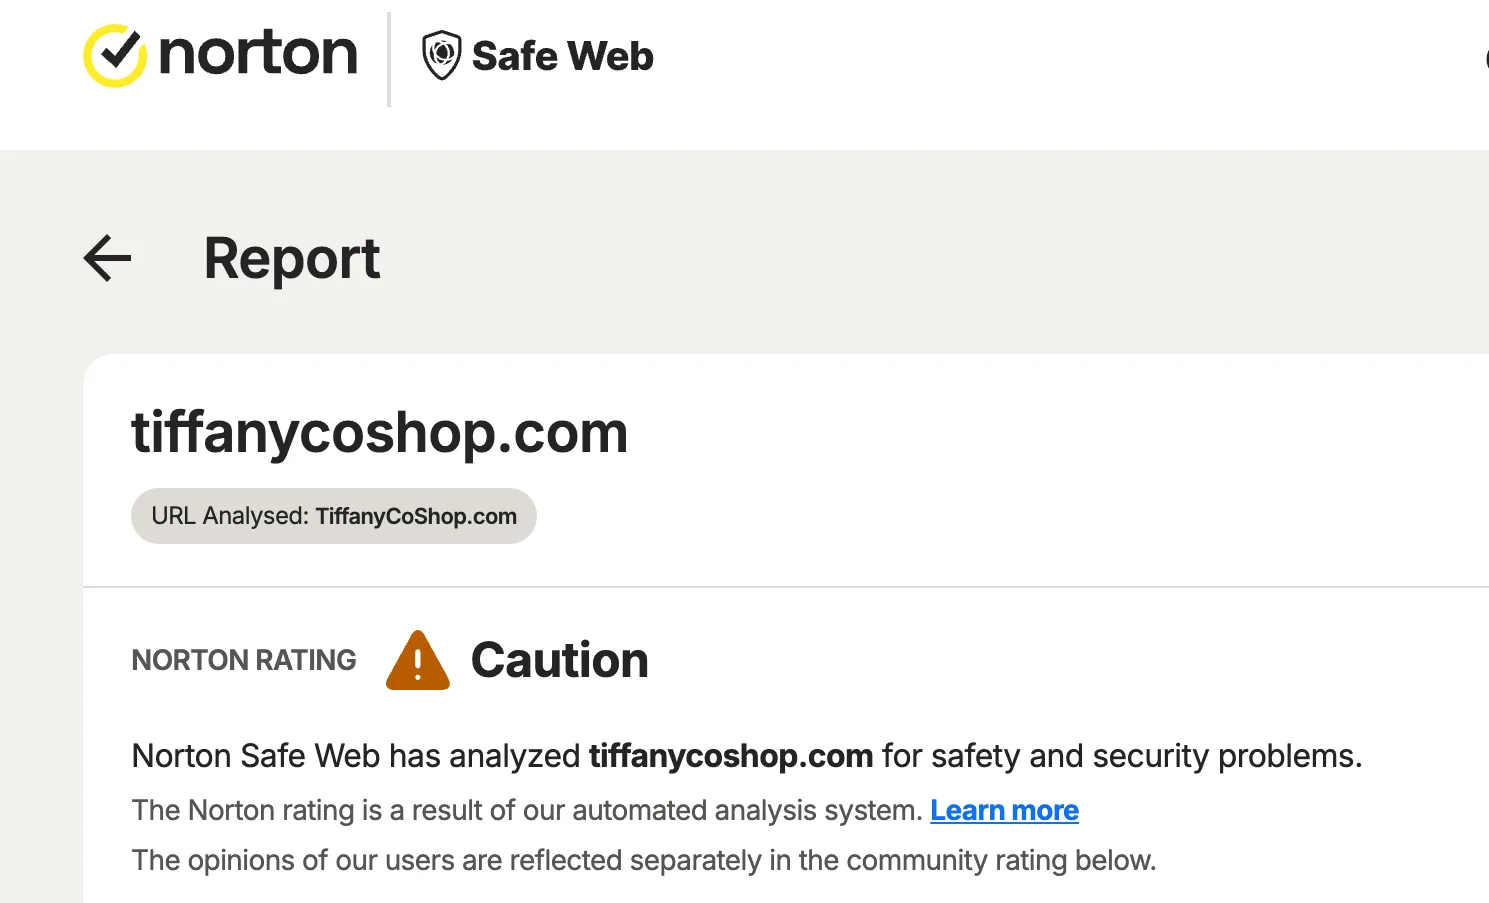Open the Learn more link
Viewport: 1489px width, 903px height.
point(1004,810)
